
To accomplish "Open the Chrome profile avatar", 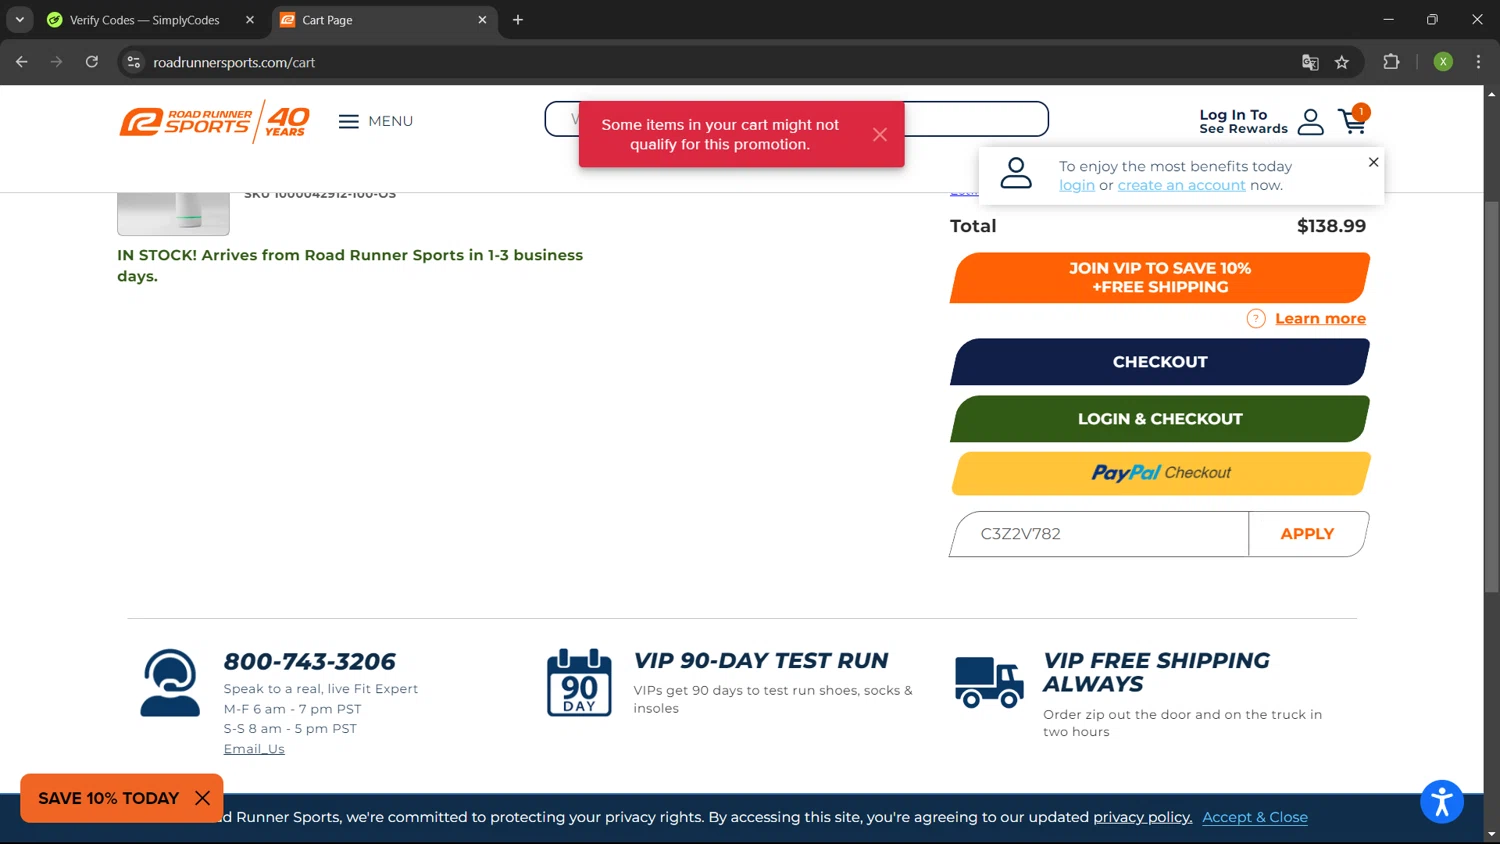I will click(1443, 62).
